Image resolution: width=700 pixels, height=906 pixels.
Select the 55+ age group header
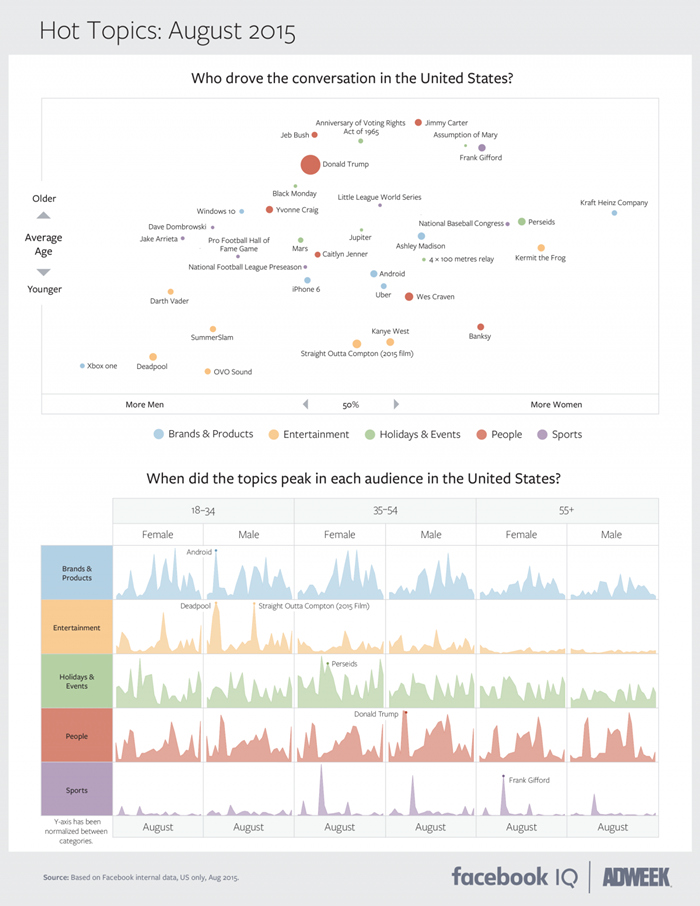(567, 511)
